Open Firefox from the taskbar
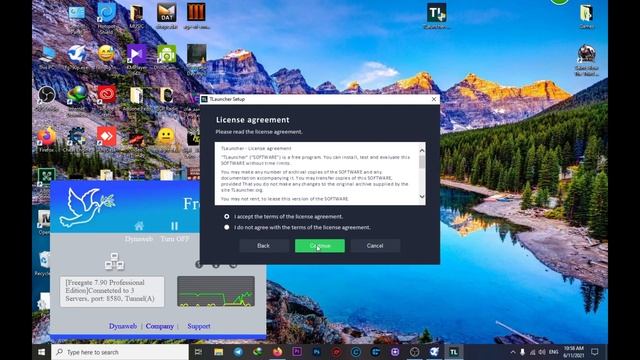 pyautogui.click(x=277, y=352)
